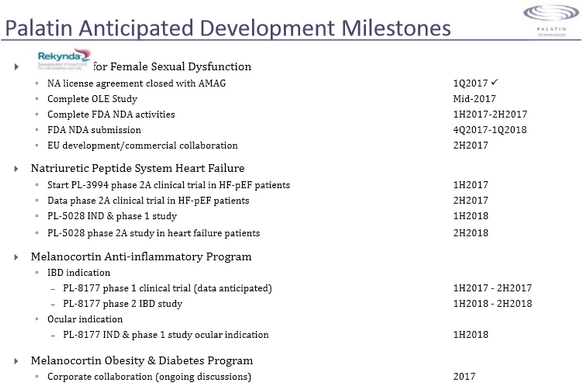Select the heading 'for Female Sexual Dysfunction'
The height and width of the screenshot is (384, 582).
[x=172, y=66]
